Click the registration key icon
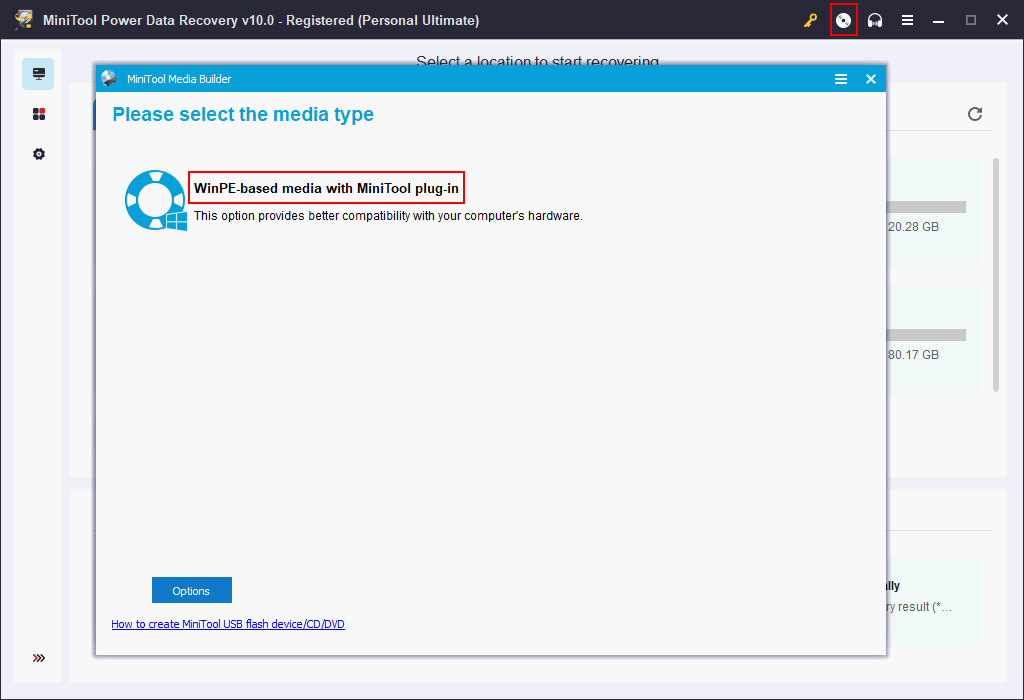Screen dimensions: 1024x700 point(810,20)
